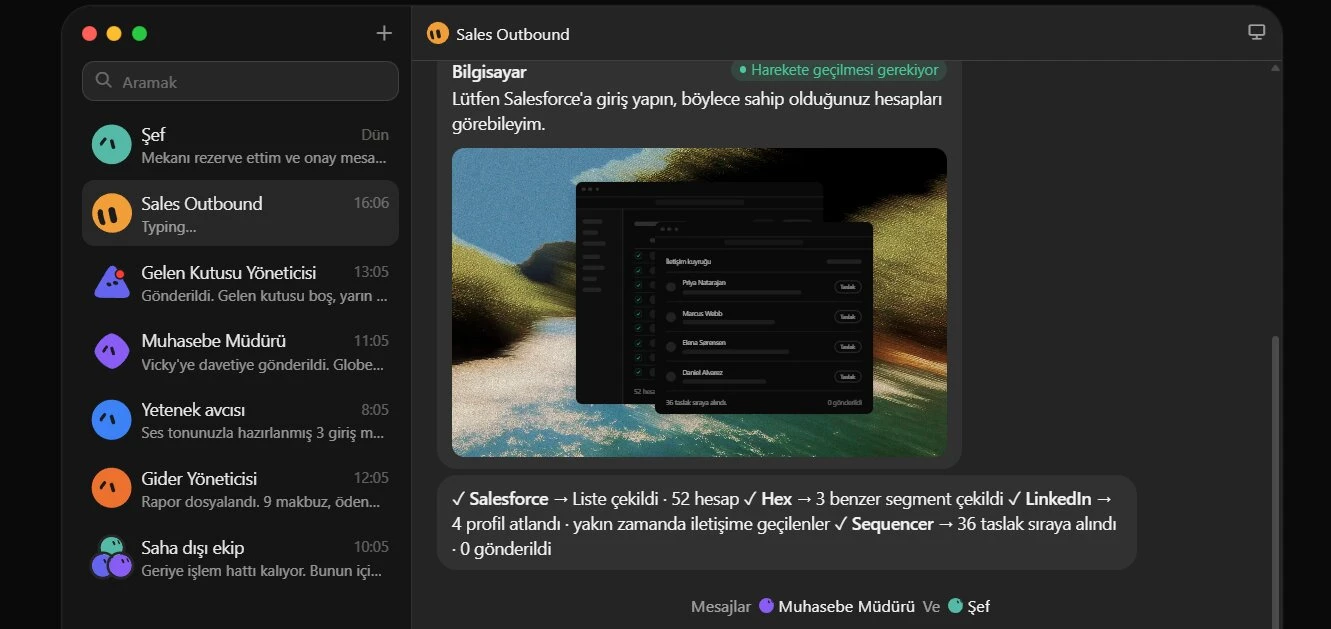Click the purple Muhasebe Müdürü avatar in the chat list

(112, 351)
